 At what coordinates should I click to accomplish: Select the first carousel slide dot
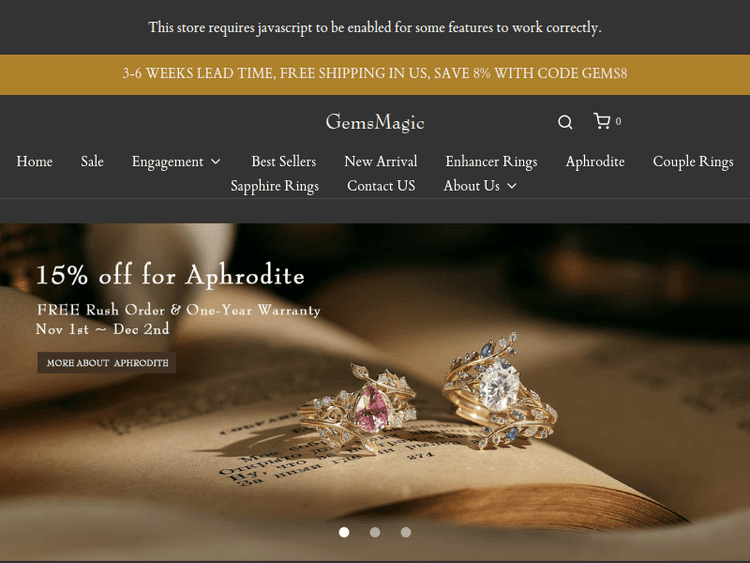click(344, 532)
